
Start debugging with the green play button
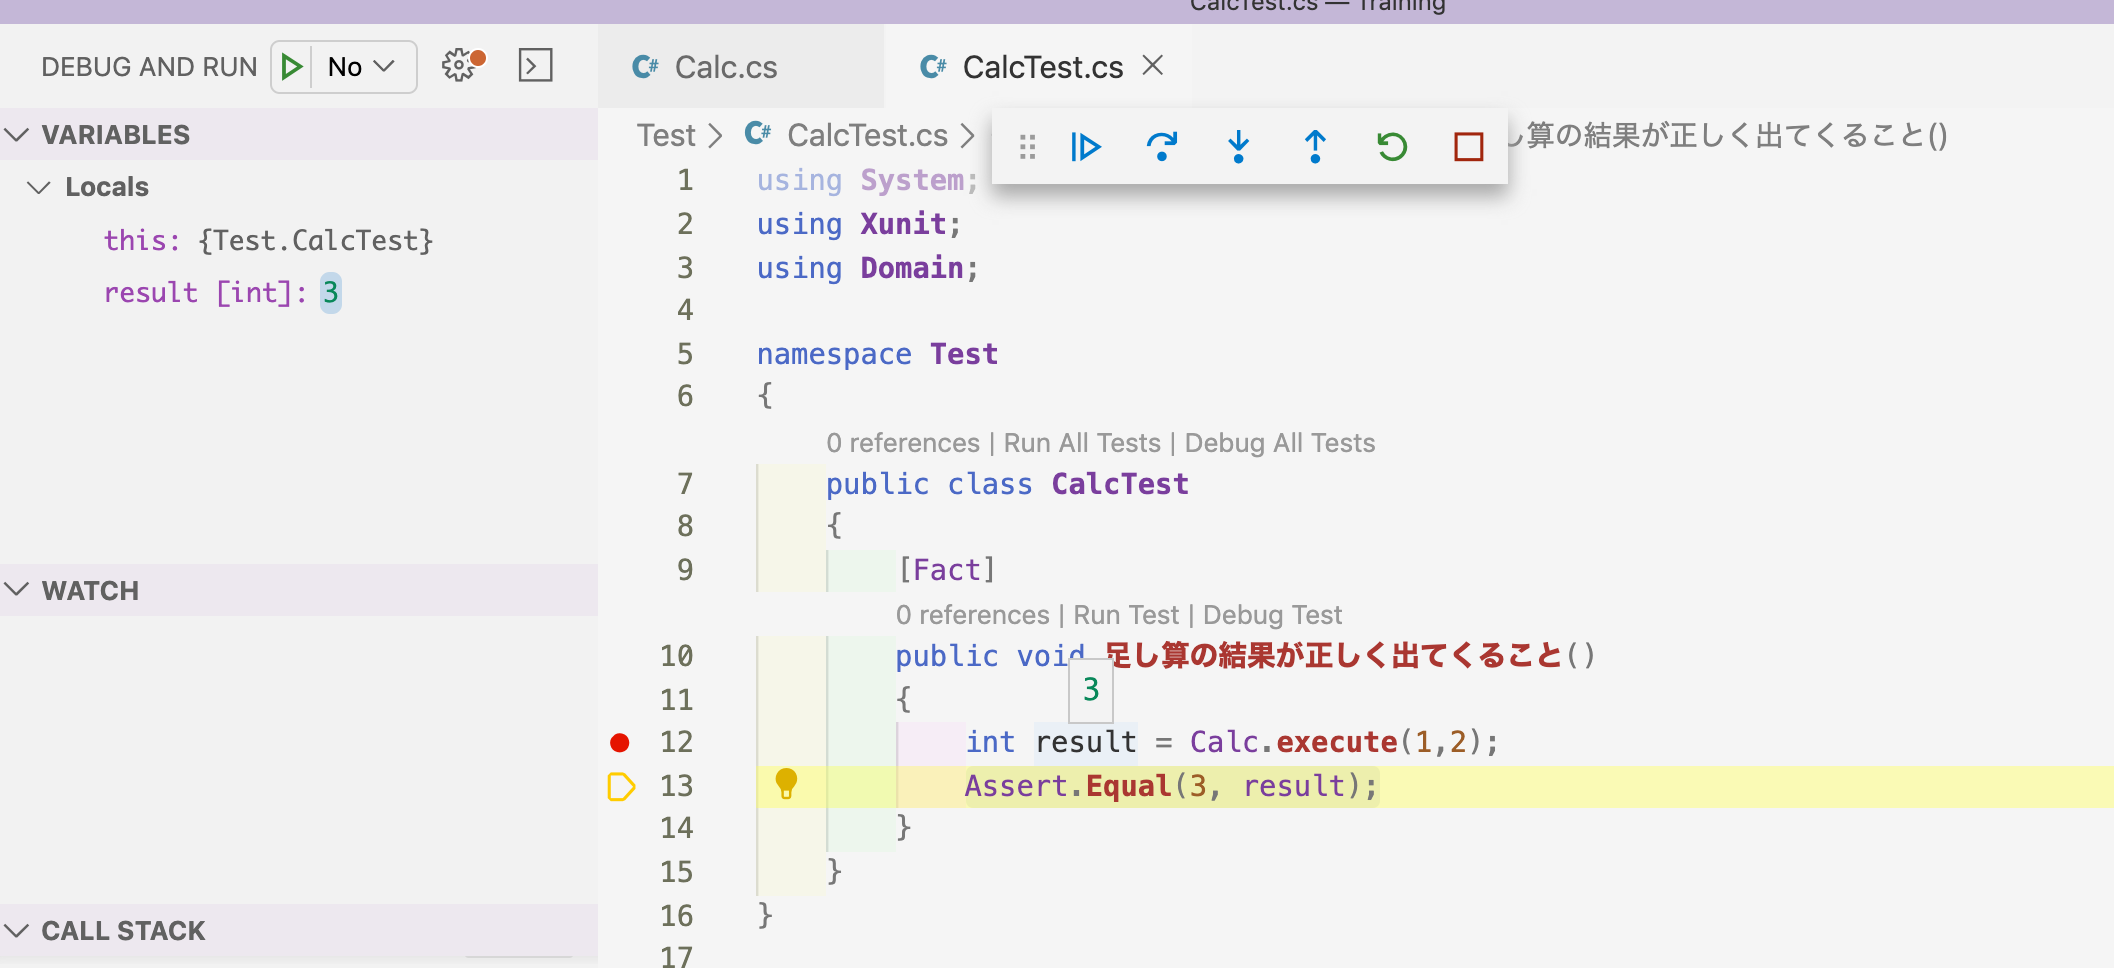tap(292, 67)
